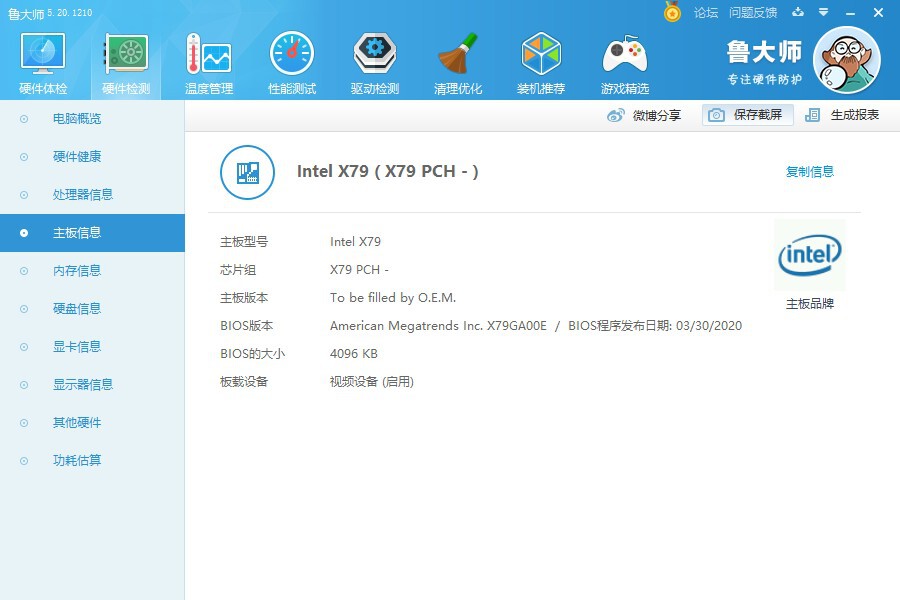Select 处理器信息 in the sidebar

pos(92,195)
